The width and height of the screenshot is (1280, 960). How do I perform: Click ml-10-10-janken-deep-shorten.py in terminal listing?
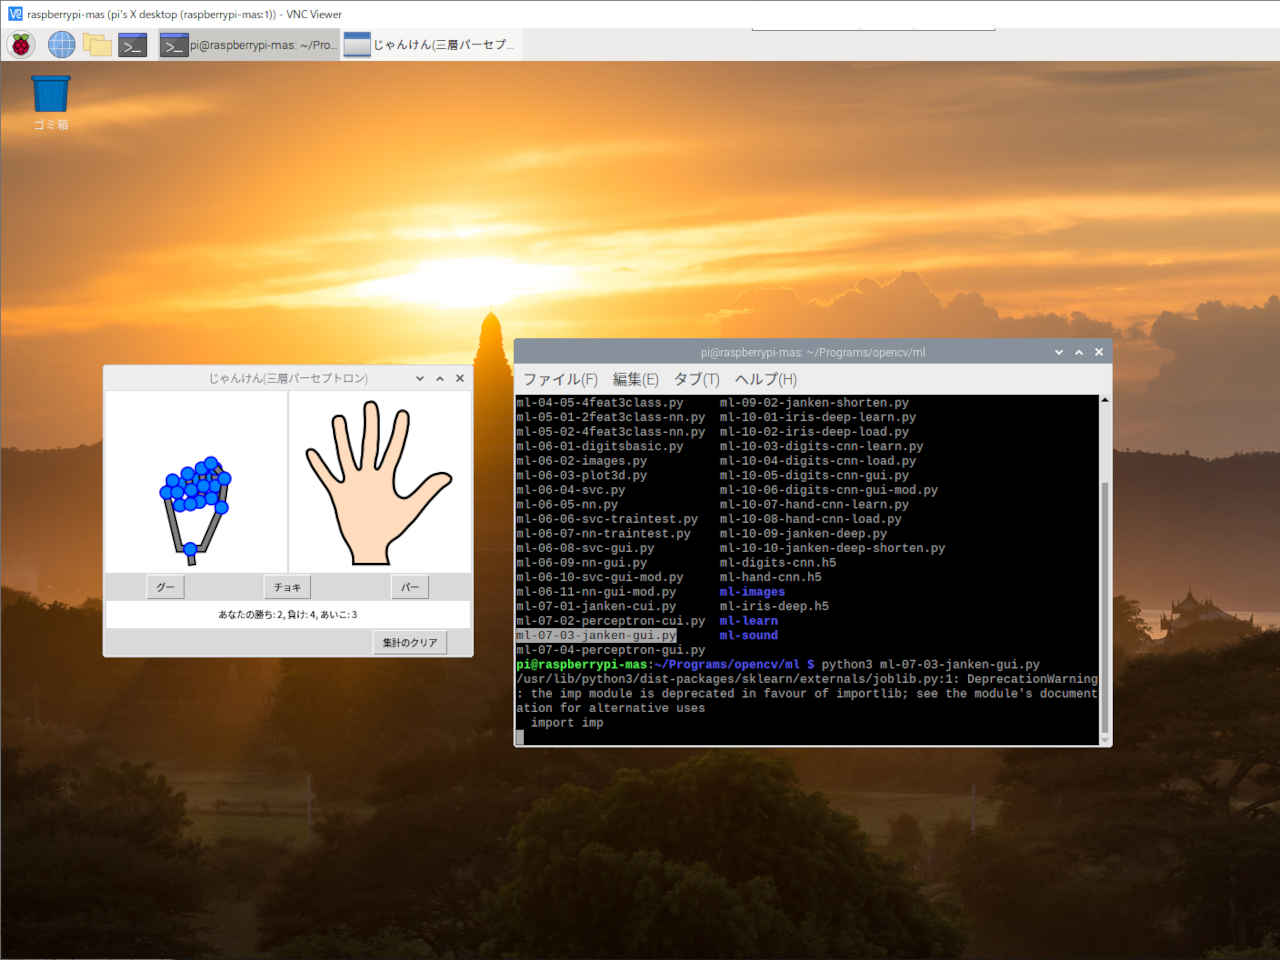tap(832, 548)
